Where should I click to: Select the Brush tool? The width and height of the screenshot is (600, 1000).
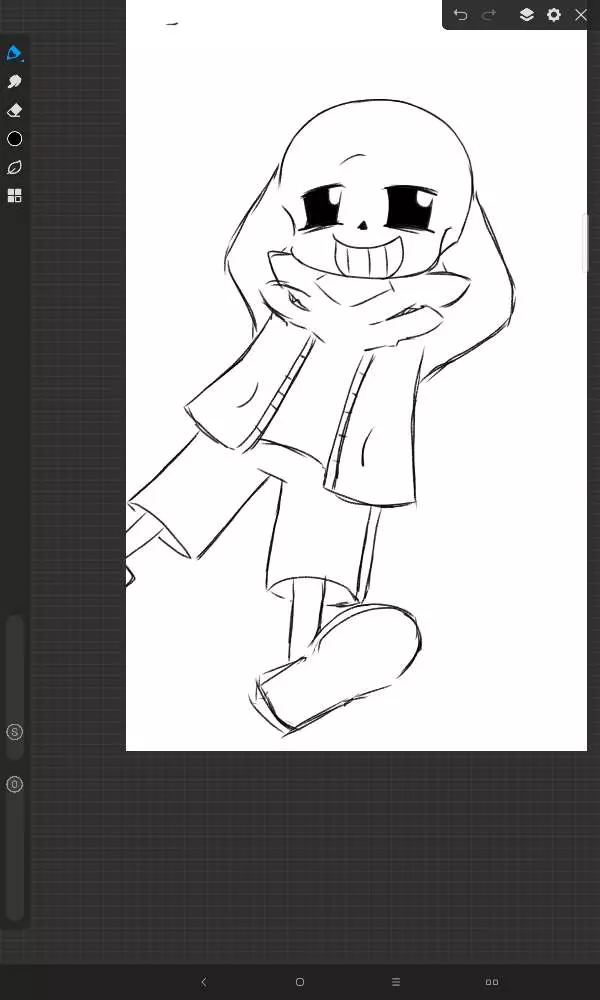pos(14,54)
